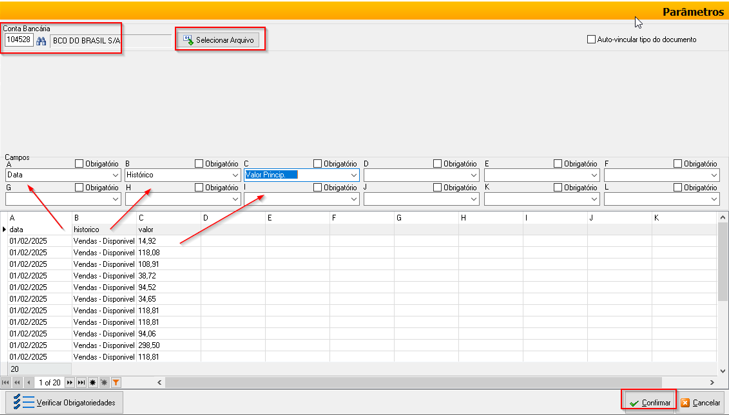Image resolution: width=729 pixels, height=415 pixels.
Task: Click the black bookmark star icon in navigator
Action: pos(93,383)
